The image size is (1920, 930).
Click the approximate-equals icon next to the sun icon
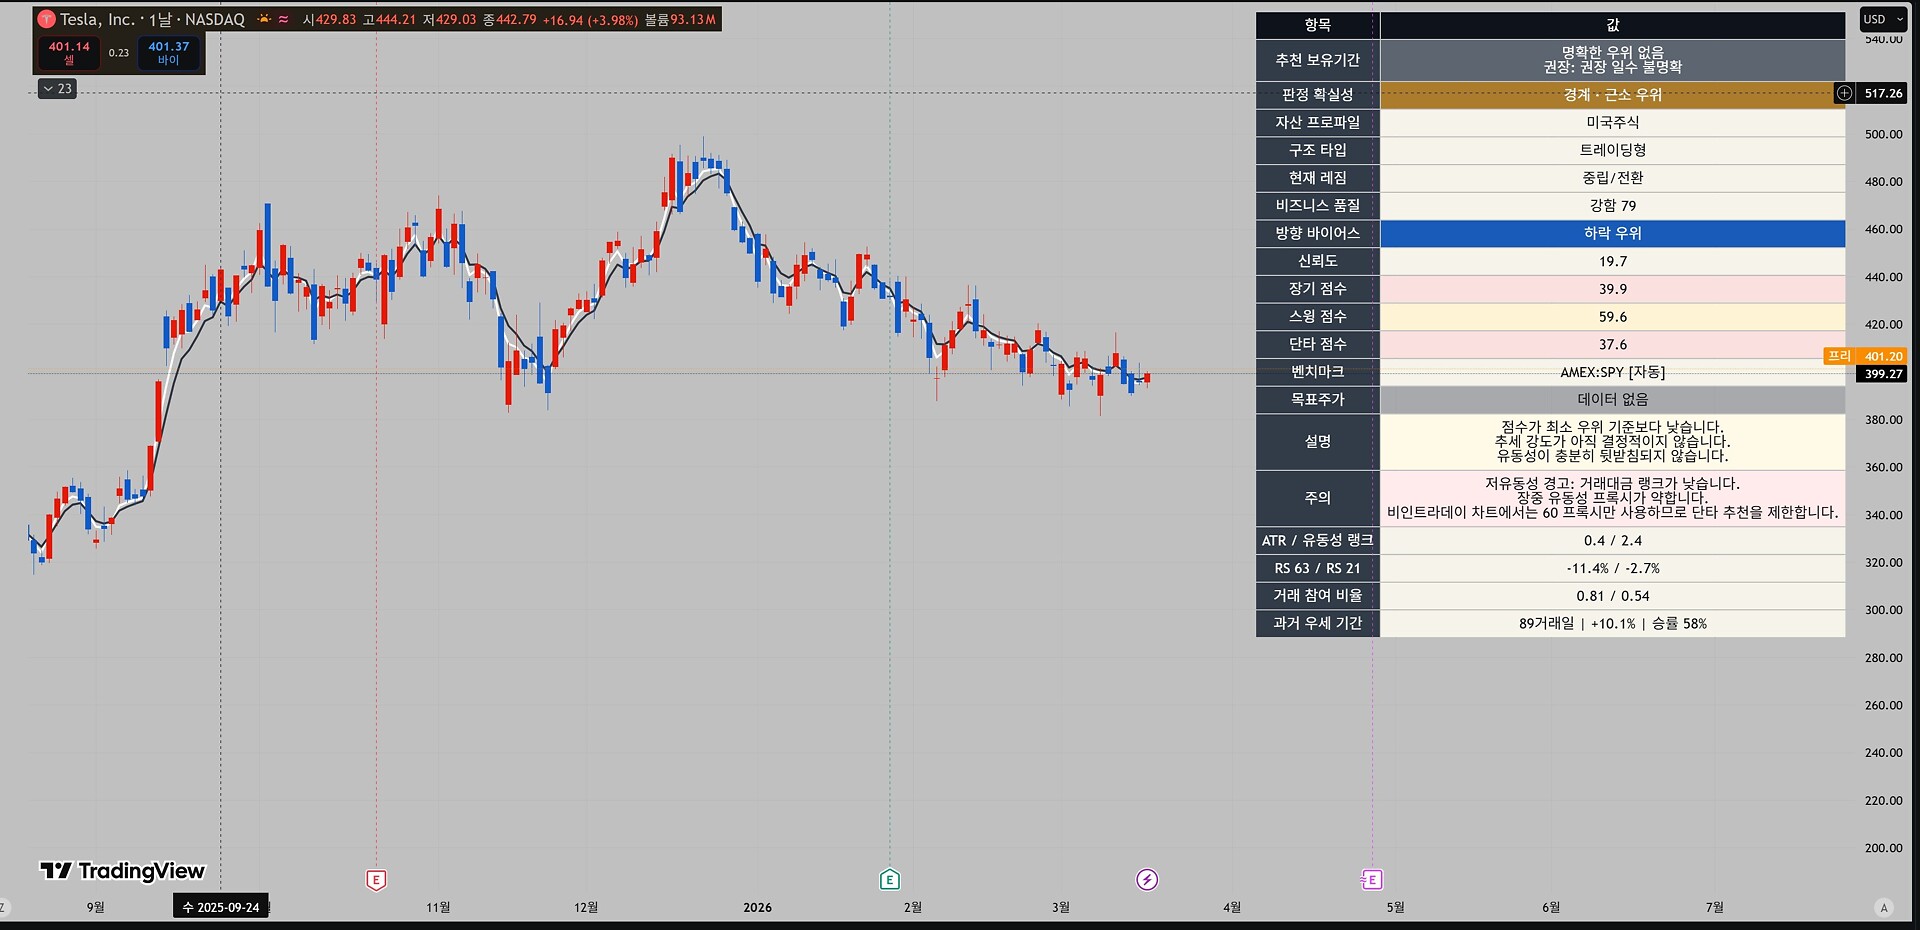[284, 19]
